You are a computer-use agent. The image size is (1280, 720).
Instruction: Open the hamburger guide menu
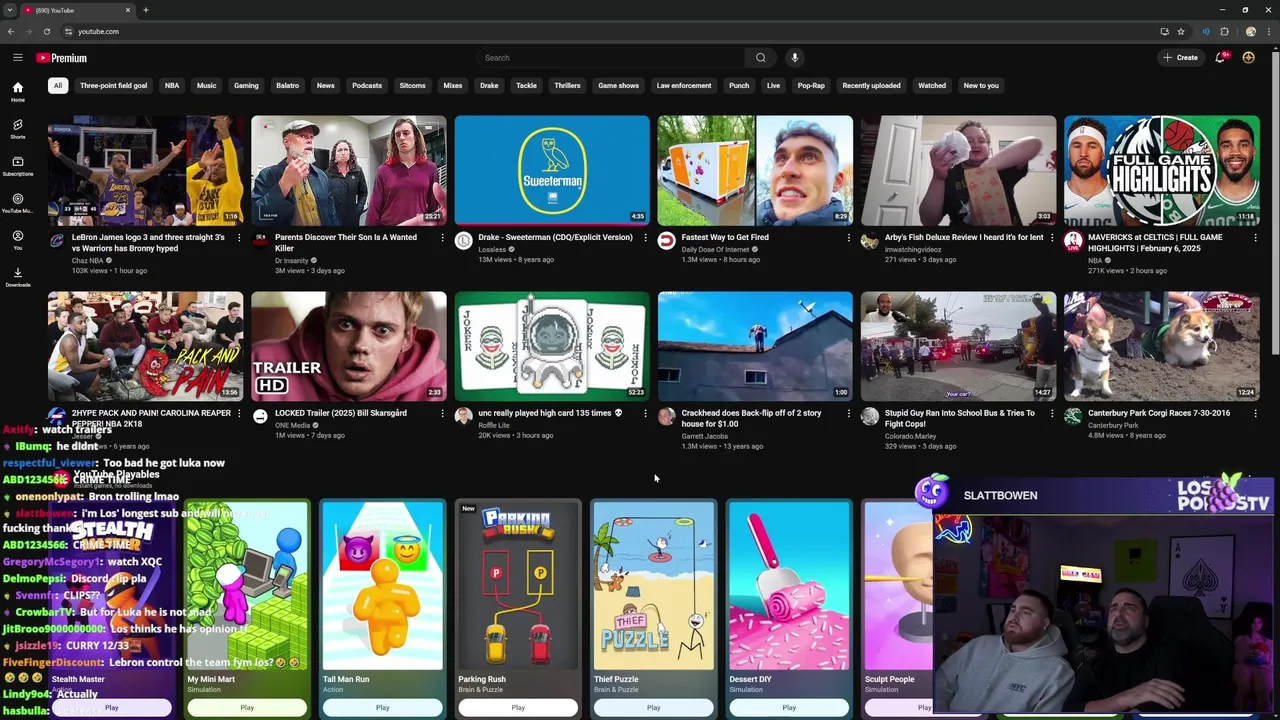[x=17, y=58]
